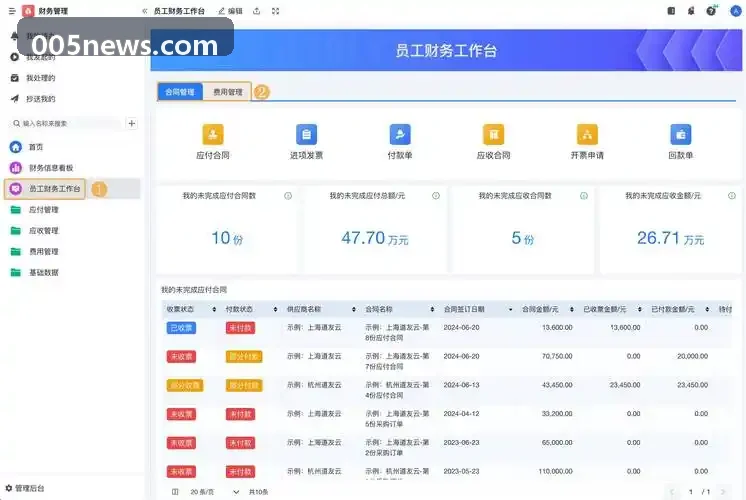
Task: Click the amount 110,000.00
Action: 555,471
